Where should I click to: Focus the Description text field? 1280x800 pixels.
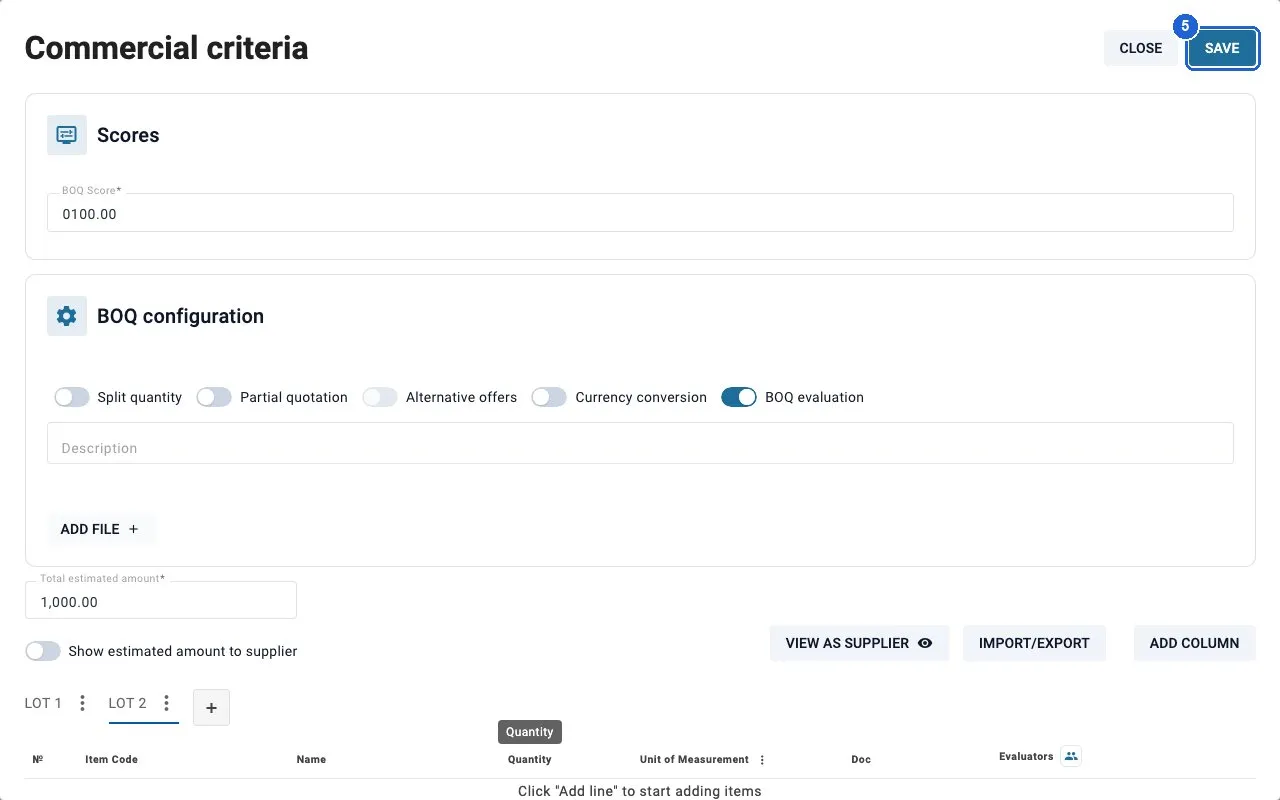[640, 443]
